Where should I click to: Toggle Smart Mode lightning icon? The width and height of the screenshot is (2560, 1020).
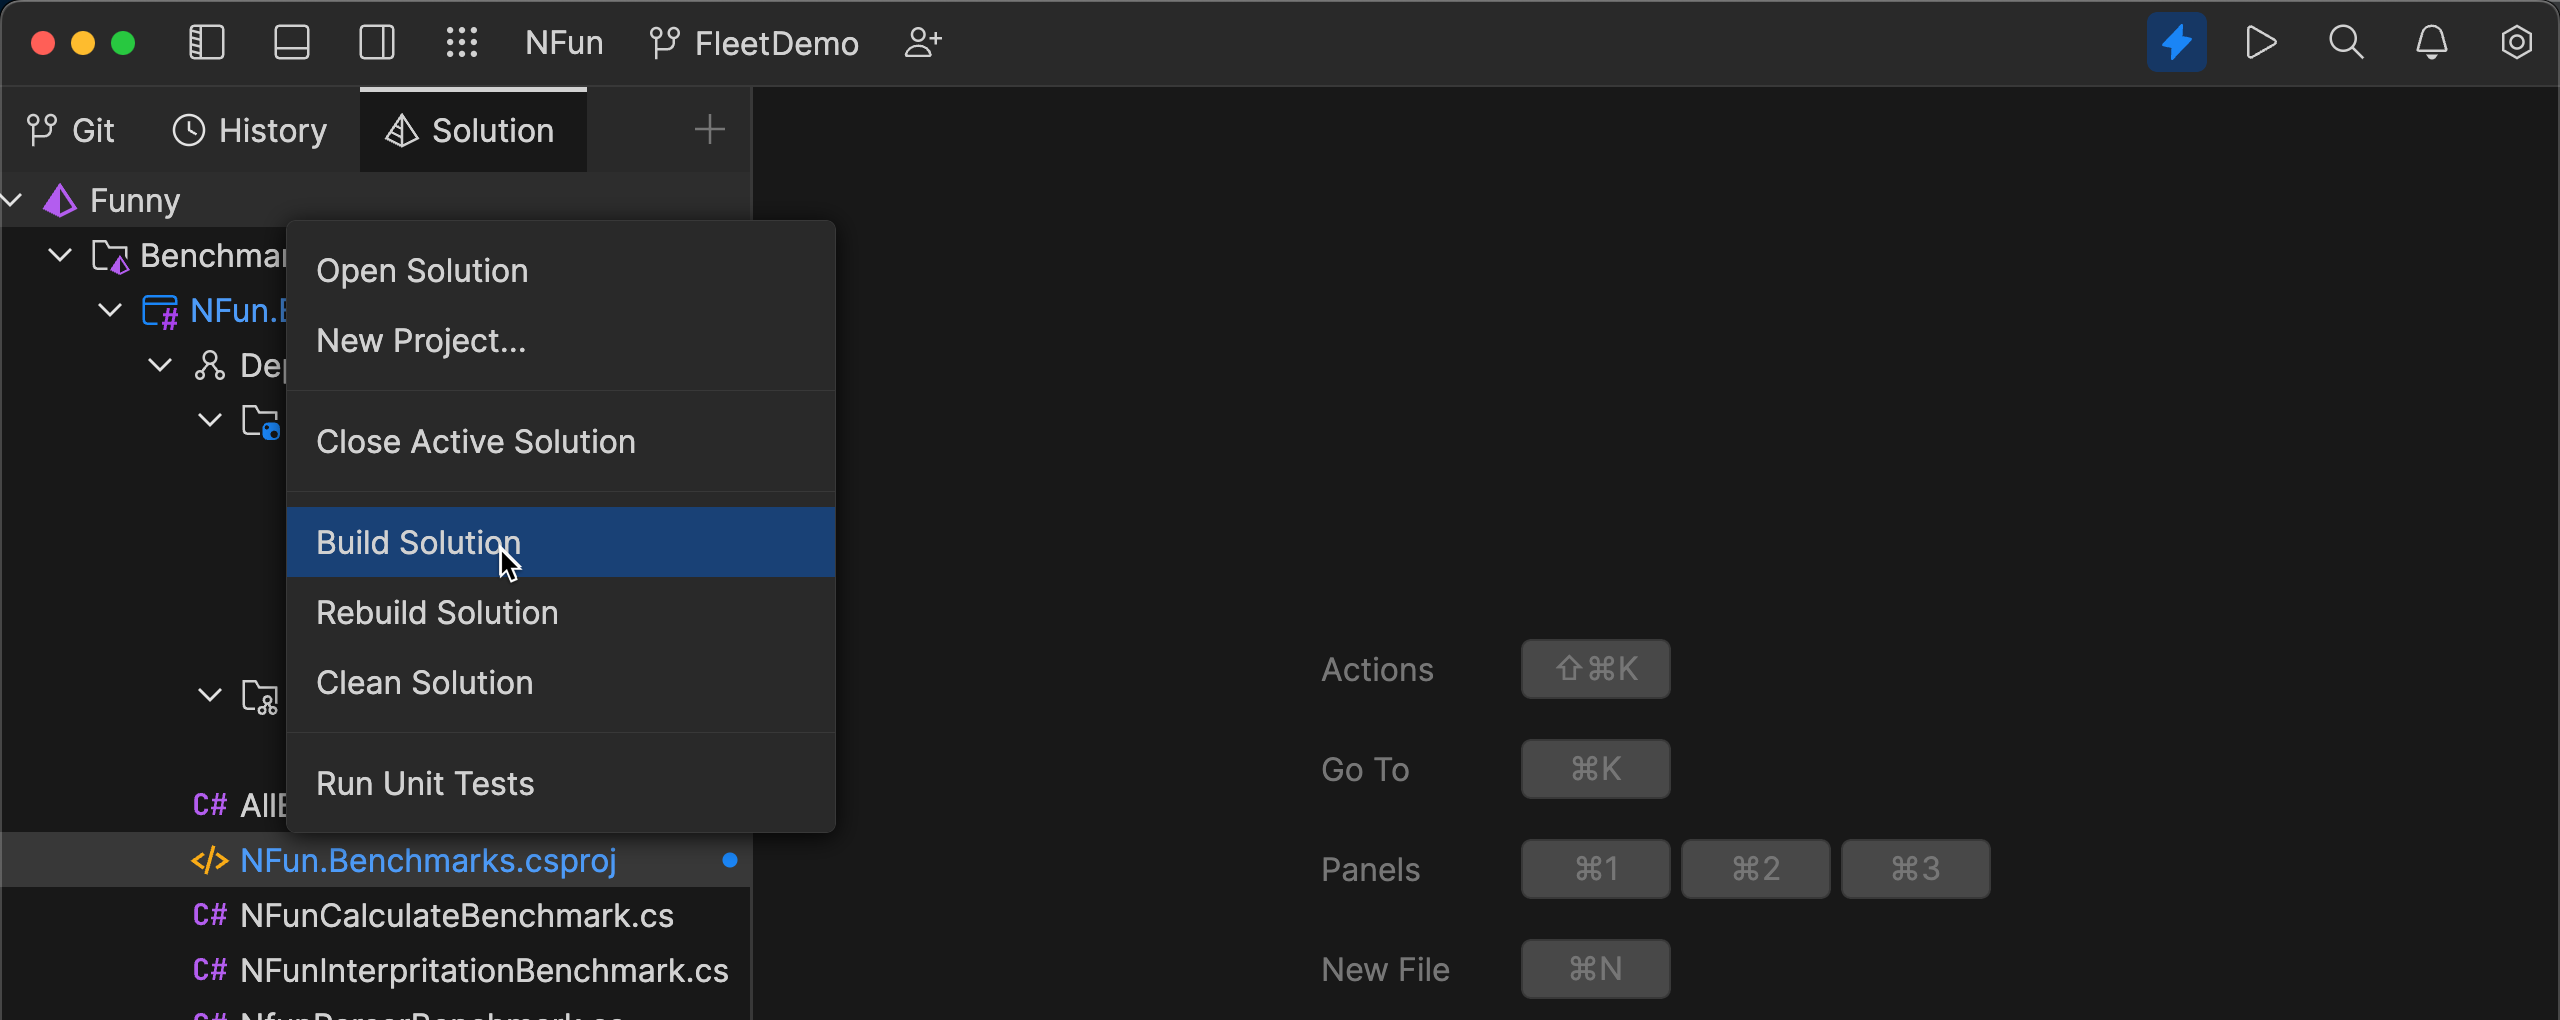coord(2177,42)
